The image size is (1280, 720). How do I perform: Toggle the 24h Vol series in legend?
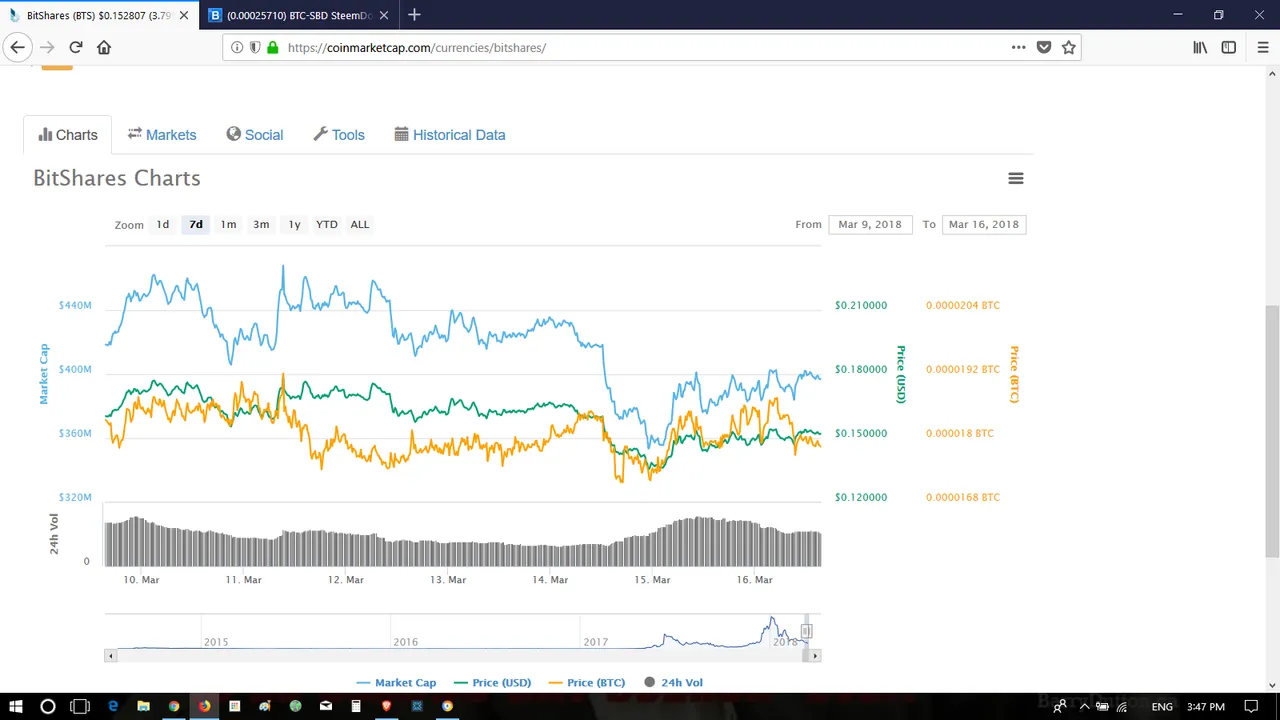[673, 682]
